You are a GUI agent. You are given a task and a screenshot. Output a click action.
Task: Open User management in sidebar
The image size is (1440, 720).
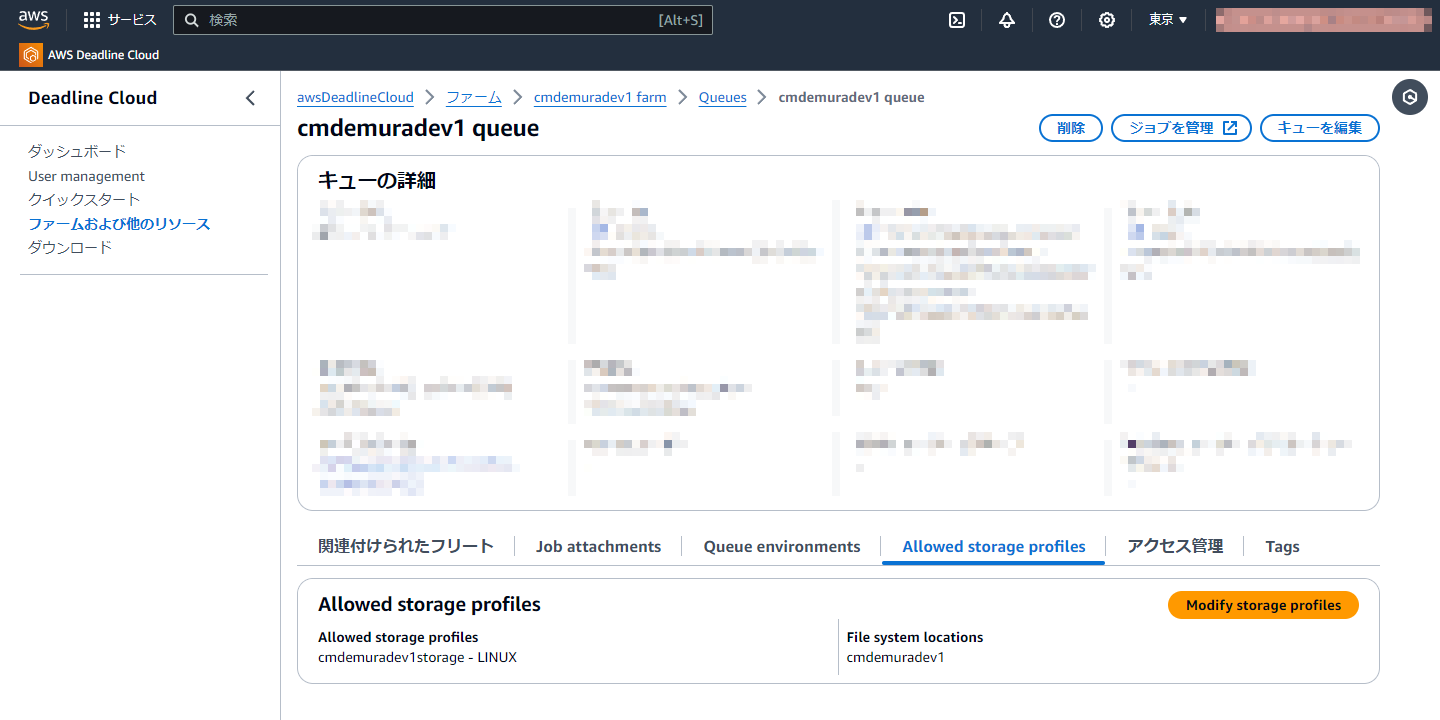(86, 176)
